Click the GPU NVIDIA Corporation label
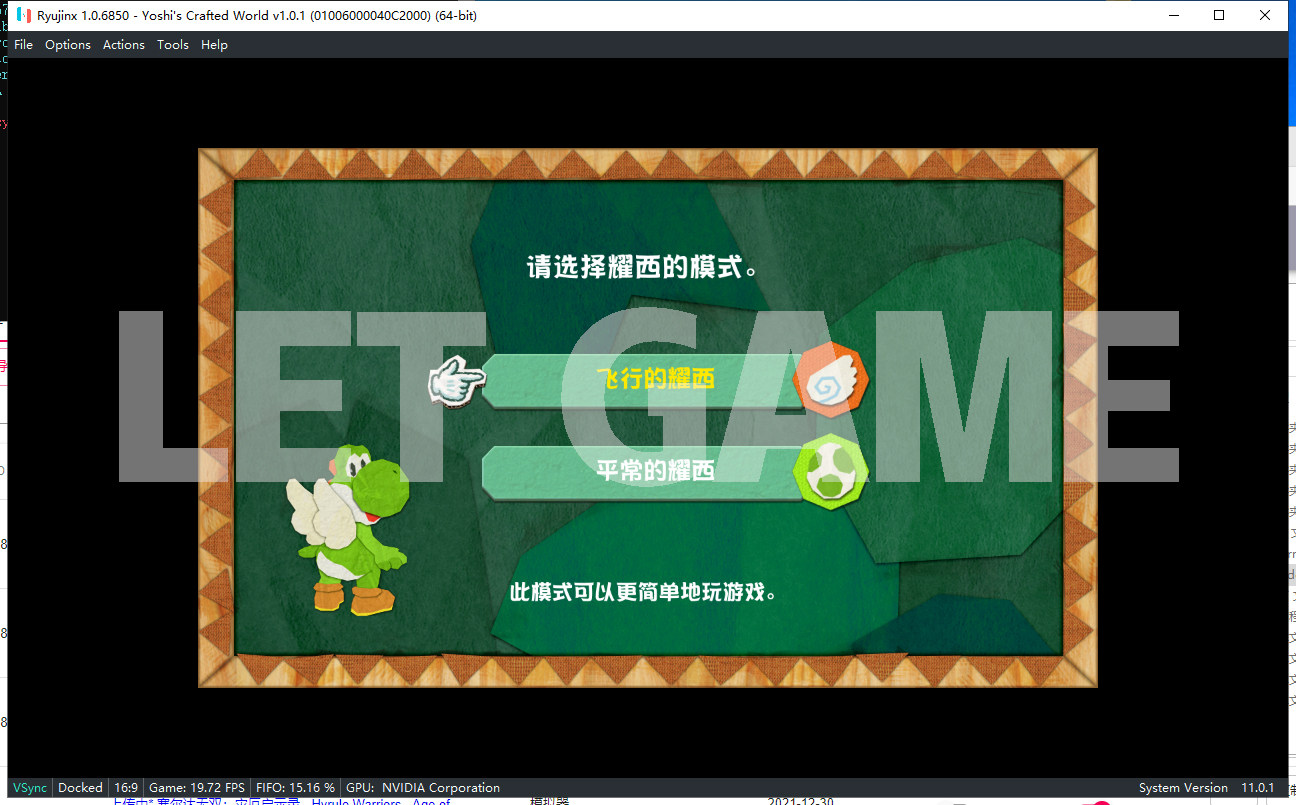The width and height of the screenshot is (1296, 805). pos(422,788)
